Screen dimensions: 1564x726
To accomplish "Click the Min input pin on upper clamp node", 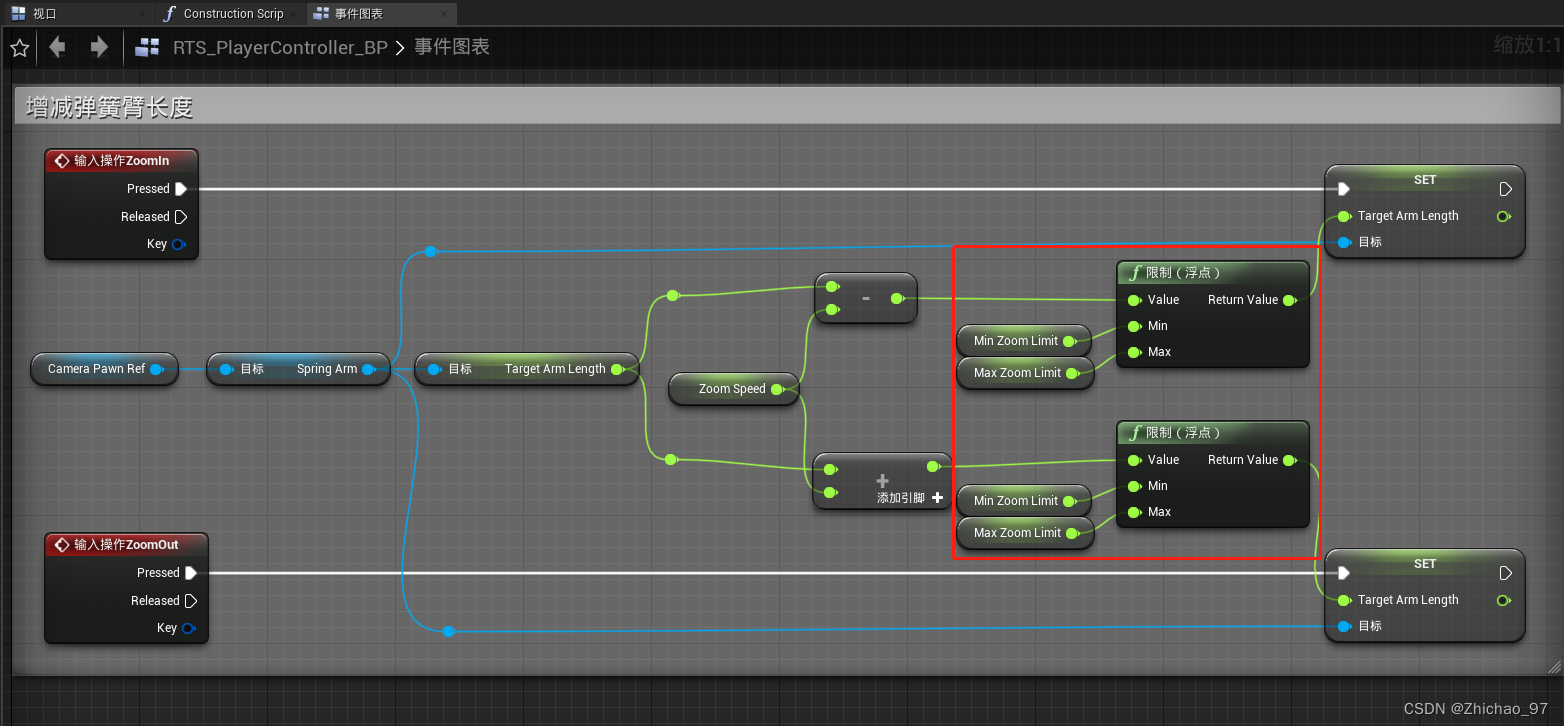I will pyautogui.click(x=1135, y=326).
